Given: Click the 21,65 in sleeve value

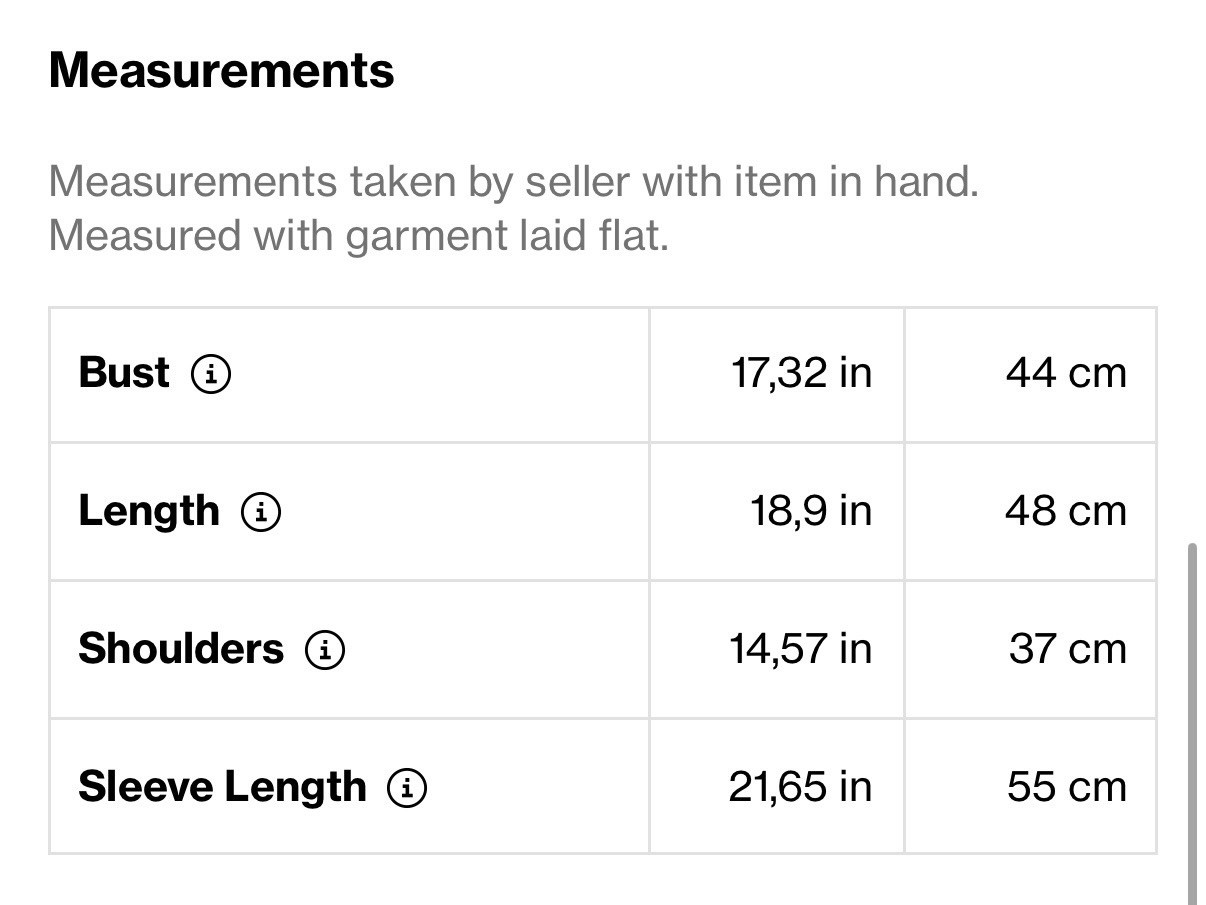Looking at the screenshot, I should (x=800, y=787).
